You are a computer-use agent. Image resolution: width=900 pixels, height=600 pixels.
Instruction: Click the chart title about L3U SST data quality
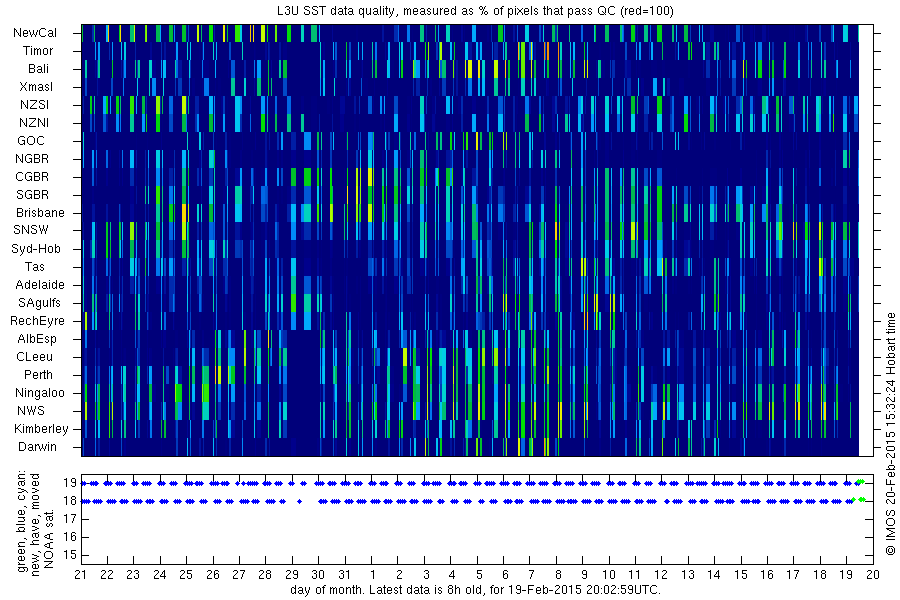(475, 11)
